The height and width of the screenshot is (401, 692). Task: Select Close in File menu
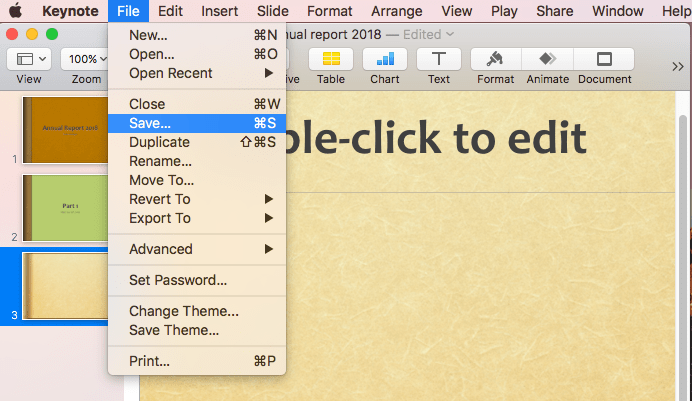197,104
